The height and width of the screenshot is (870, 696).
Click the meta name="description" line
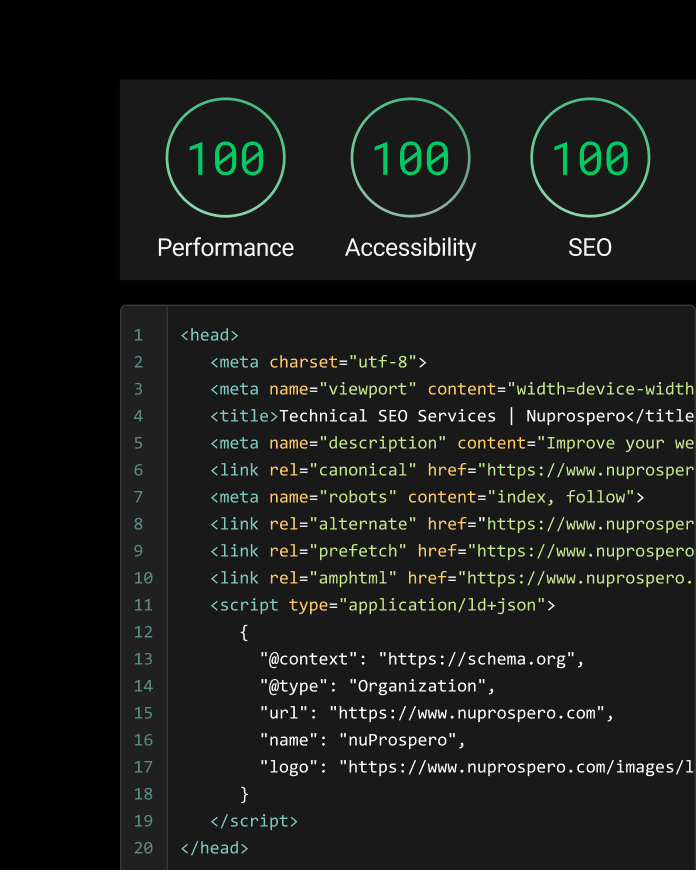click(452, 443)
